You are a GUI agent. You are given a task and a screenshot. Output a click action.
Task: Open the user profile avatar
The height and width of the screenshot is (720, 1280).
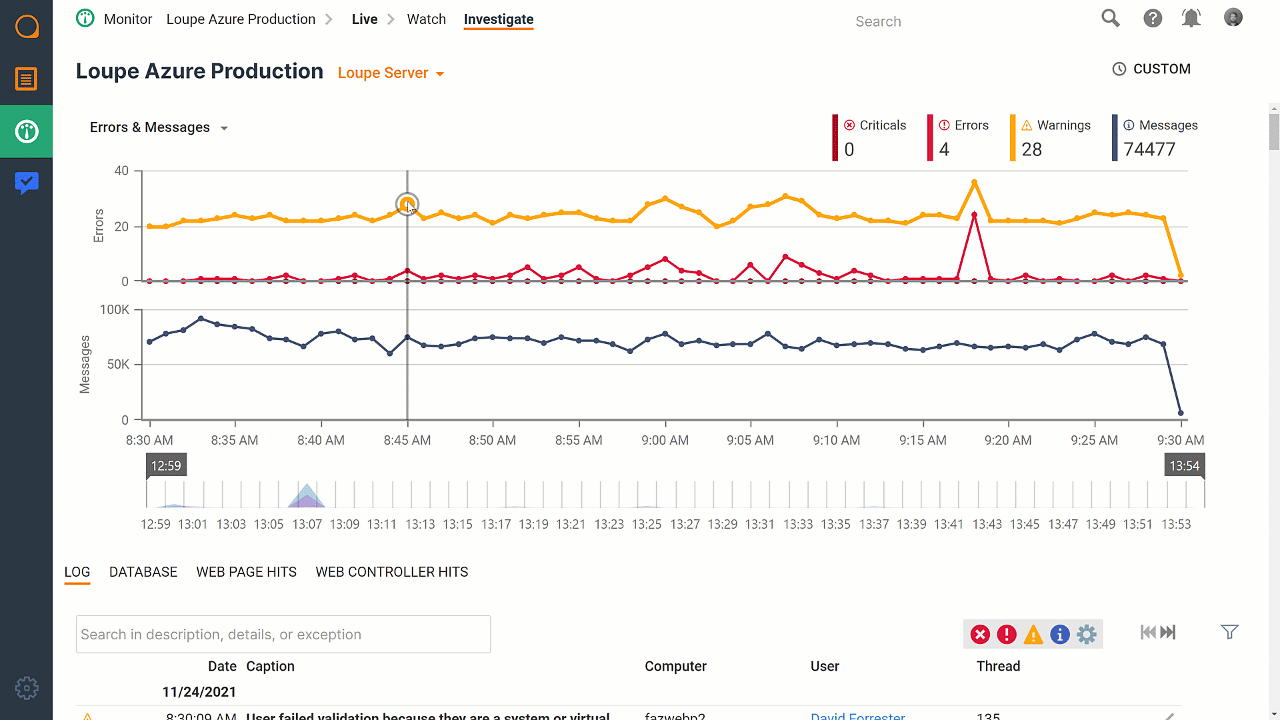tap(1233, 17)
